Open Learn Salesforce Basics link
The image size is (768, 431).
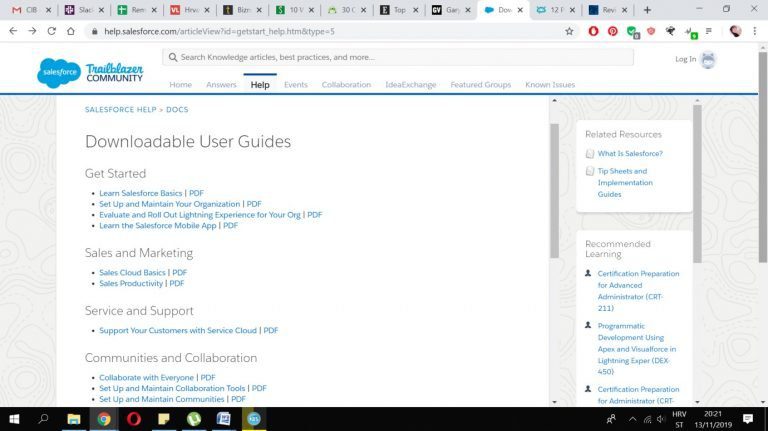coord(141,193)
